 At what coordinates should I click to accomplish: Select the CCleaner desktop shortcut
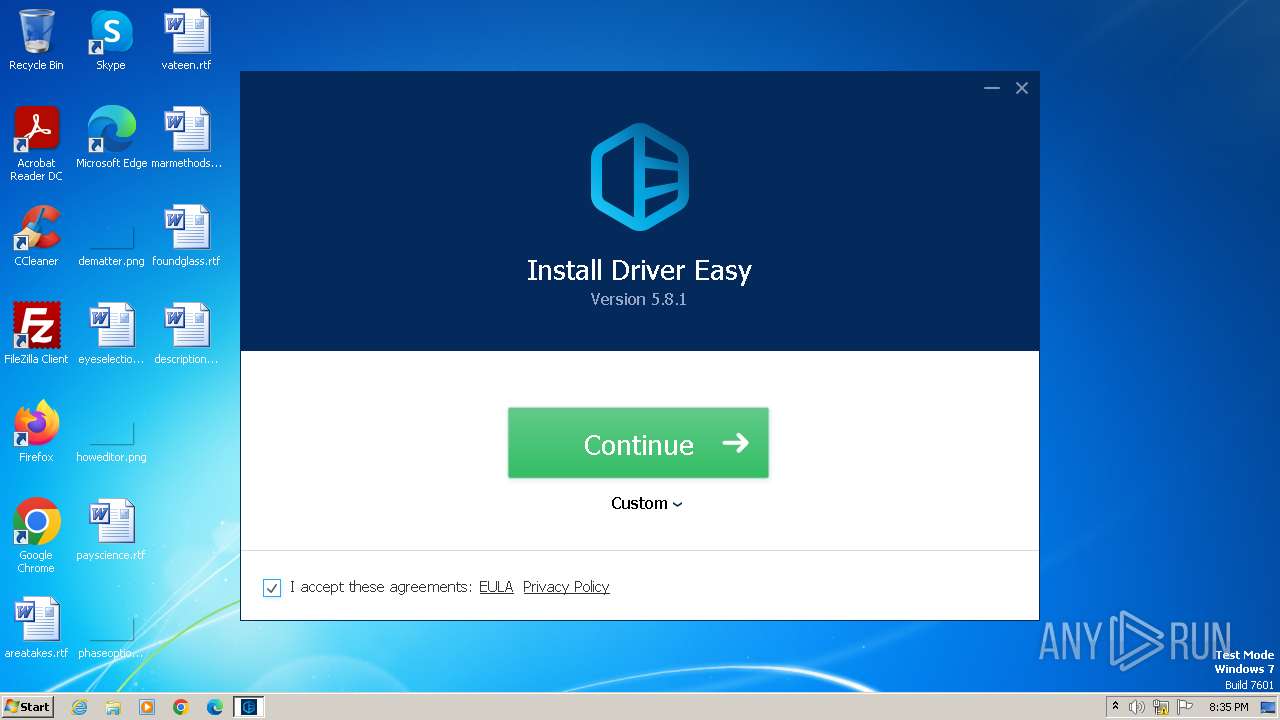pyautogui.click(x=36, y=236)
